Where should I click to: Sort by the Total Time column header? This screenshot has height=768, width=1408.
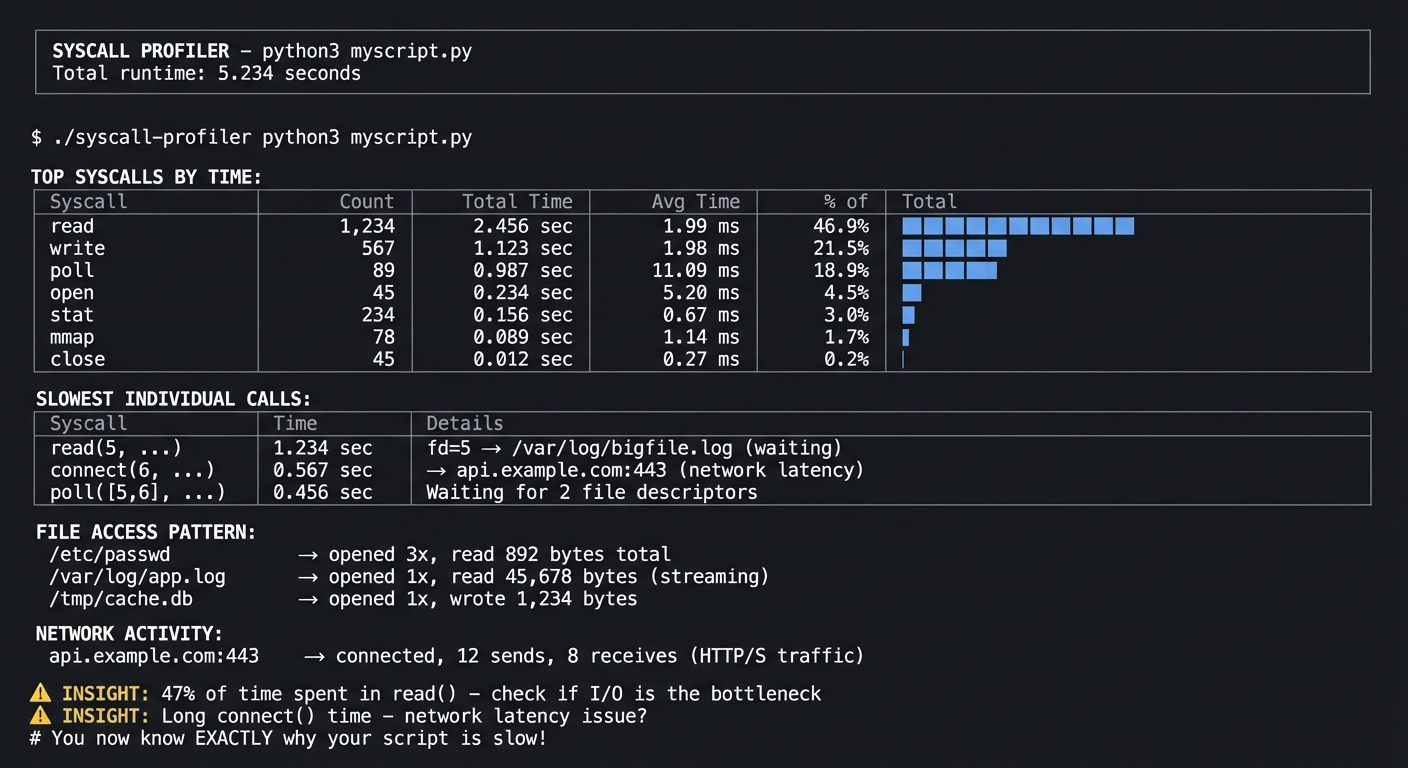click(x=517, y=201)
